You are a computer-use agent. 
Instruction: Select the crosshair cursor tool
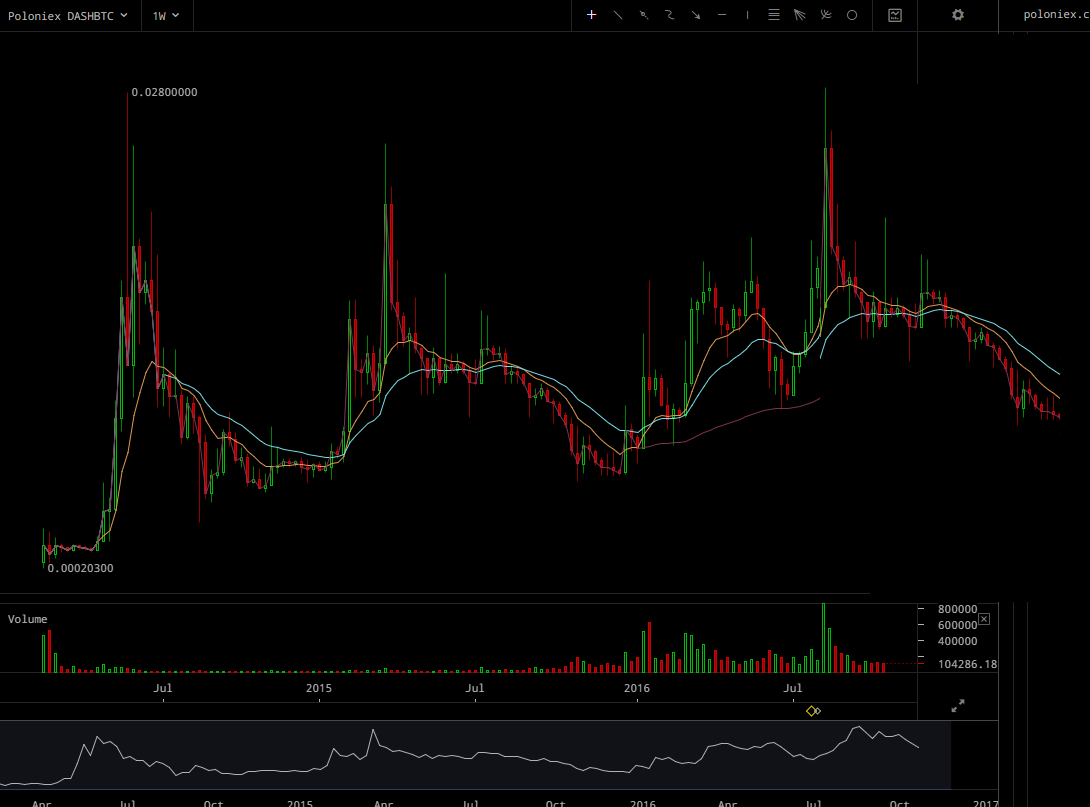tap(592, 15)
